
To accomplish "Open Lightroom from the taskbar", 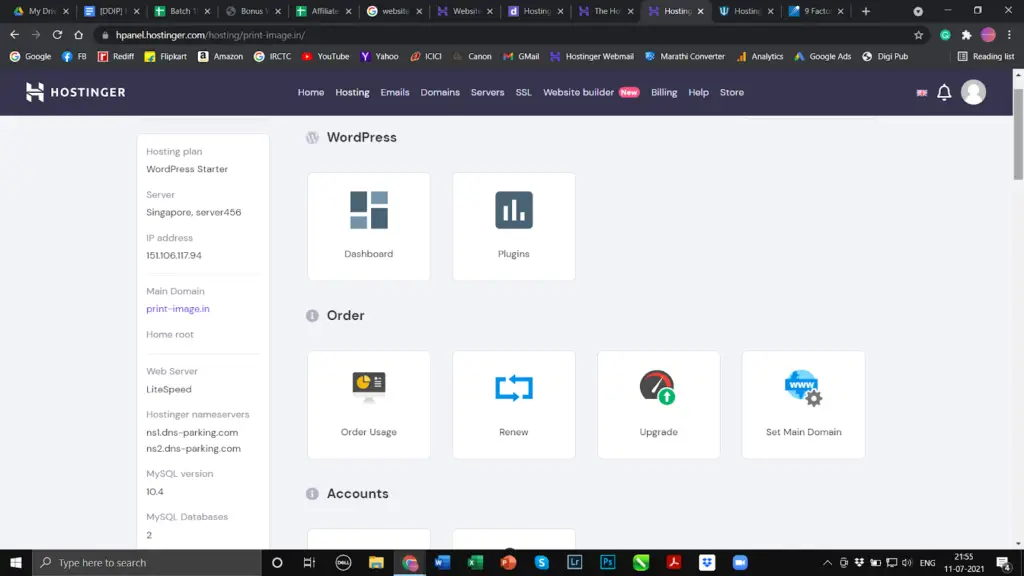I will pos(574,562).
